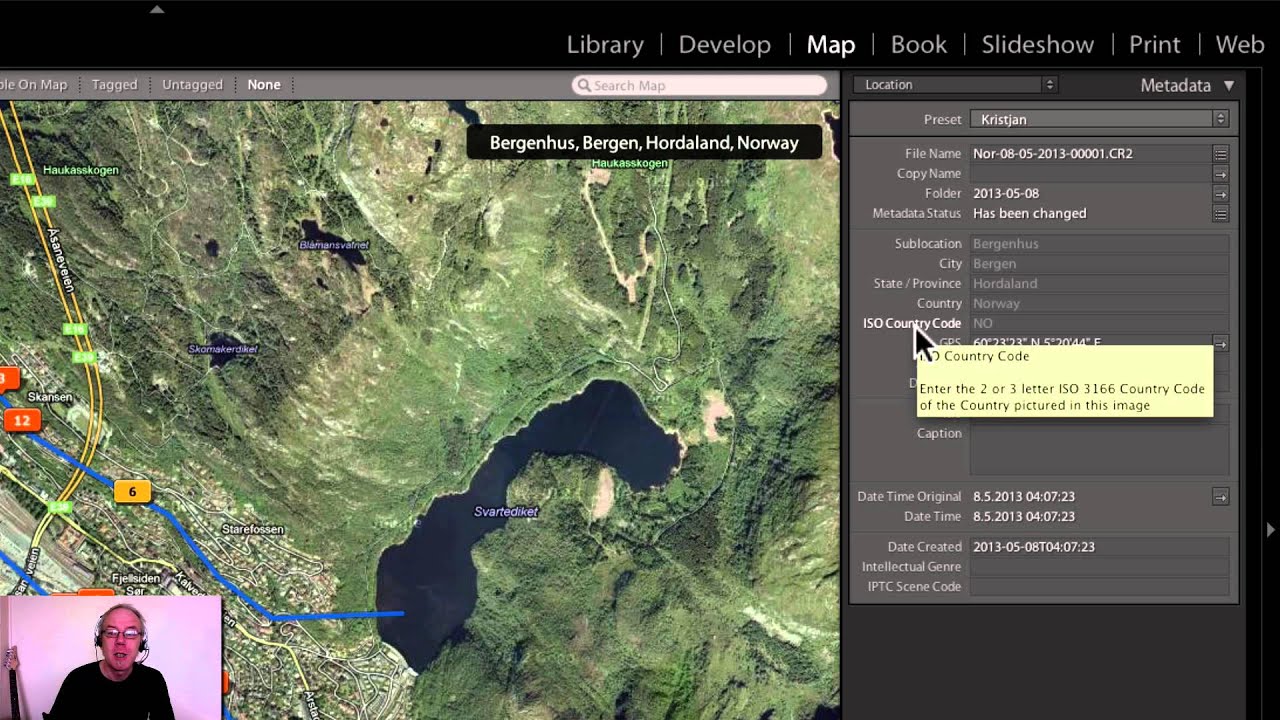This screenshot has height=720, width=1280.
Task: Click the Blåmansvatnet label on map
Action: coord(334,245)
